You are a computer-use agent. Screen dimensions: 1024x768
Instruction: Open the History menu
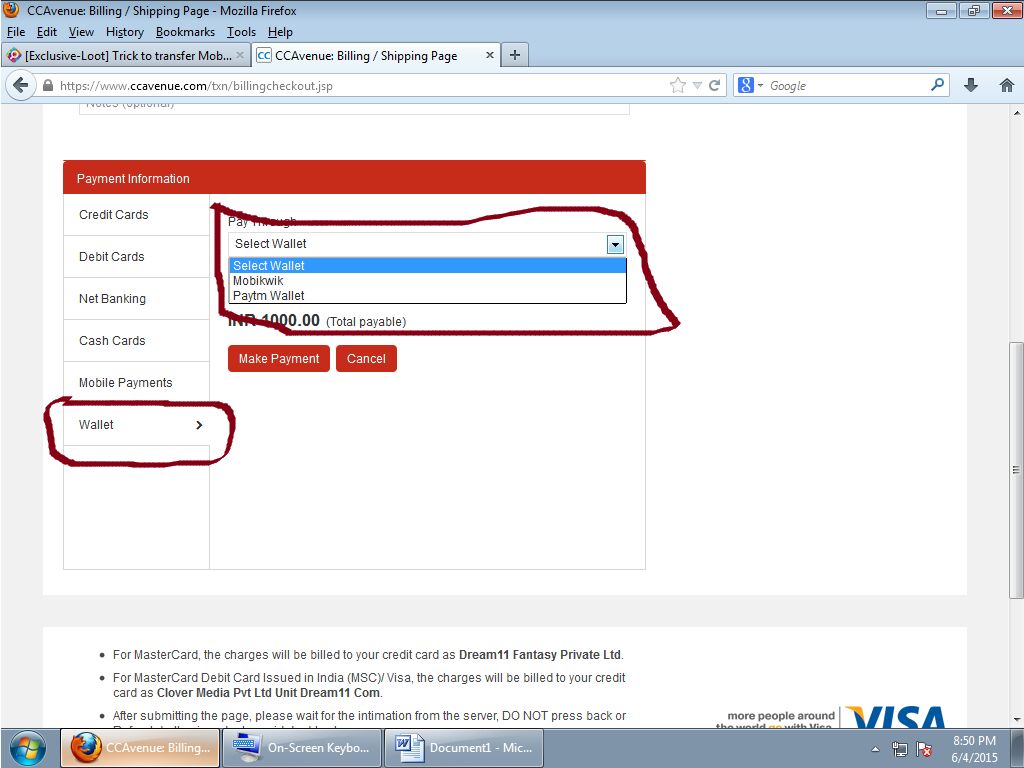pos(125,32)
